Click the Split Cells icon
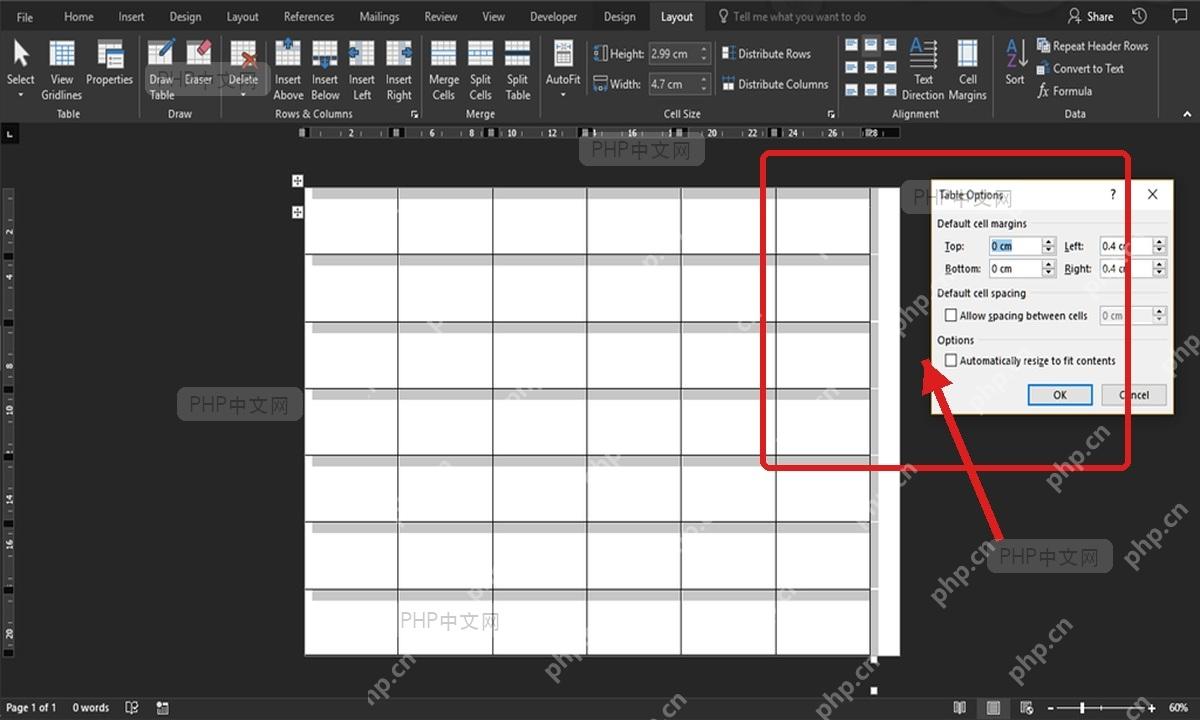The height and width of the screenshot is (720, 1200). tap(481, 54)
